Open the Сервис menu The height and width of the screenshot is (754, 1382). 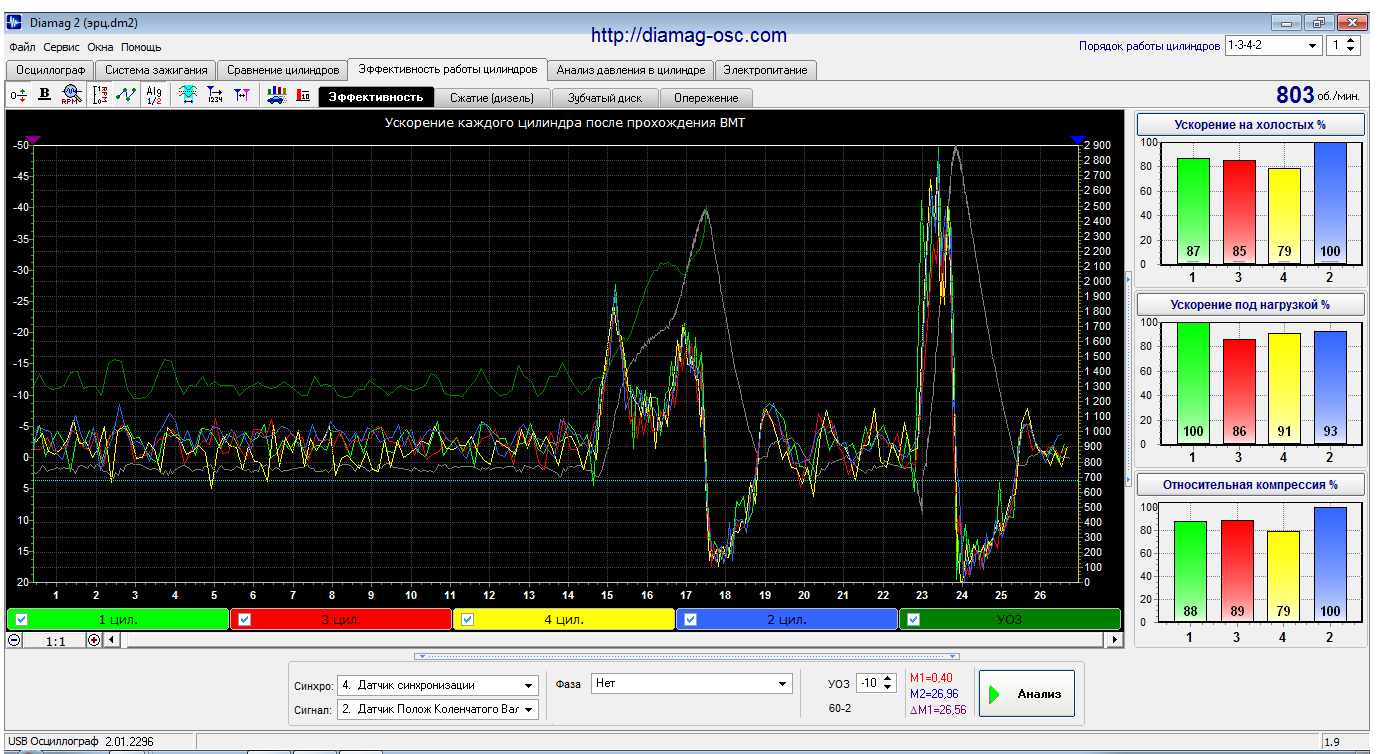(x=62, y=47)
